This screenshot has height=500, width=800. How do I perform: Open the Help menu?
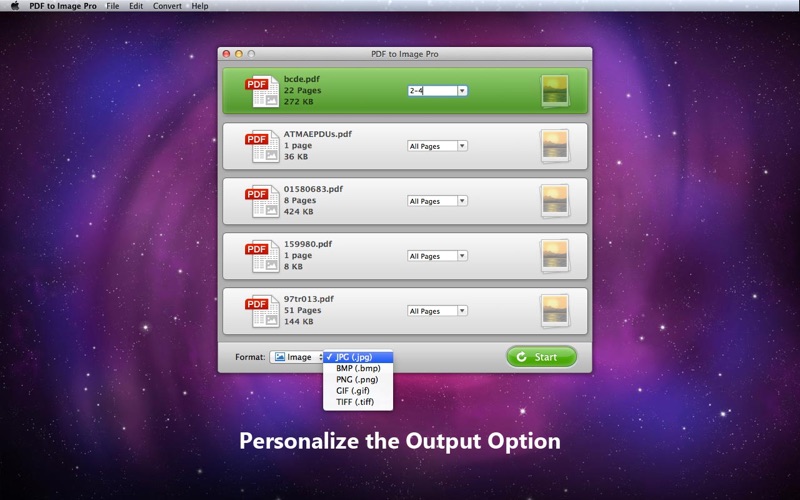200,6
